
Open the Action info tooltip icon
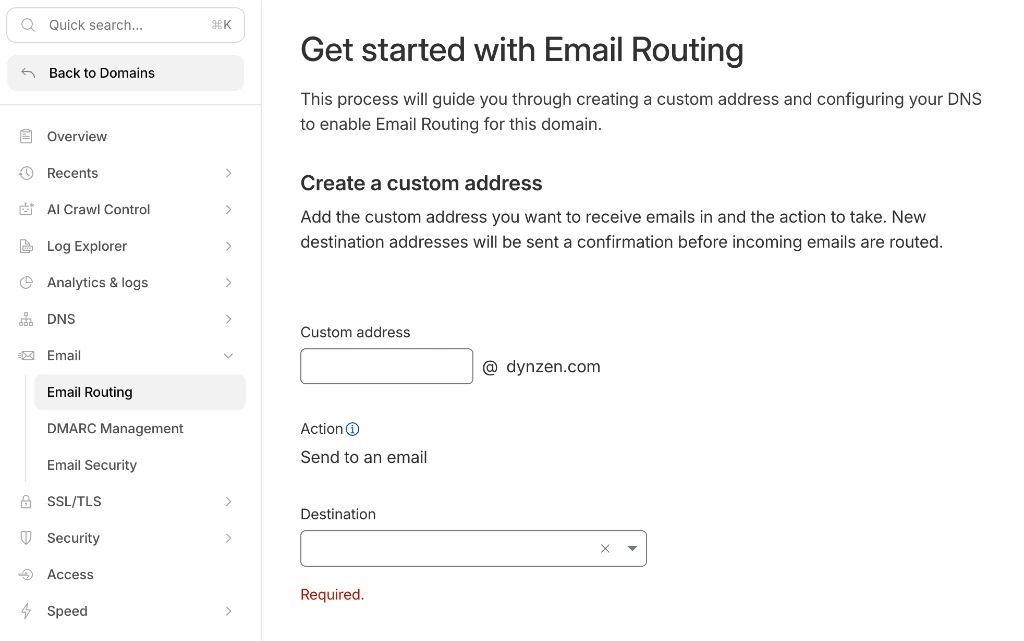(x=354, y=428)
